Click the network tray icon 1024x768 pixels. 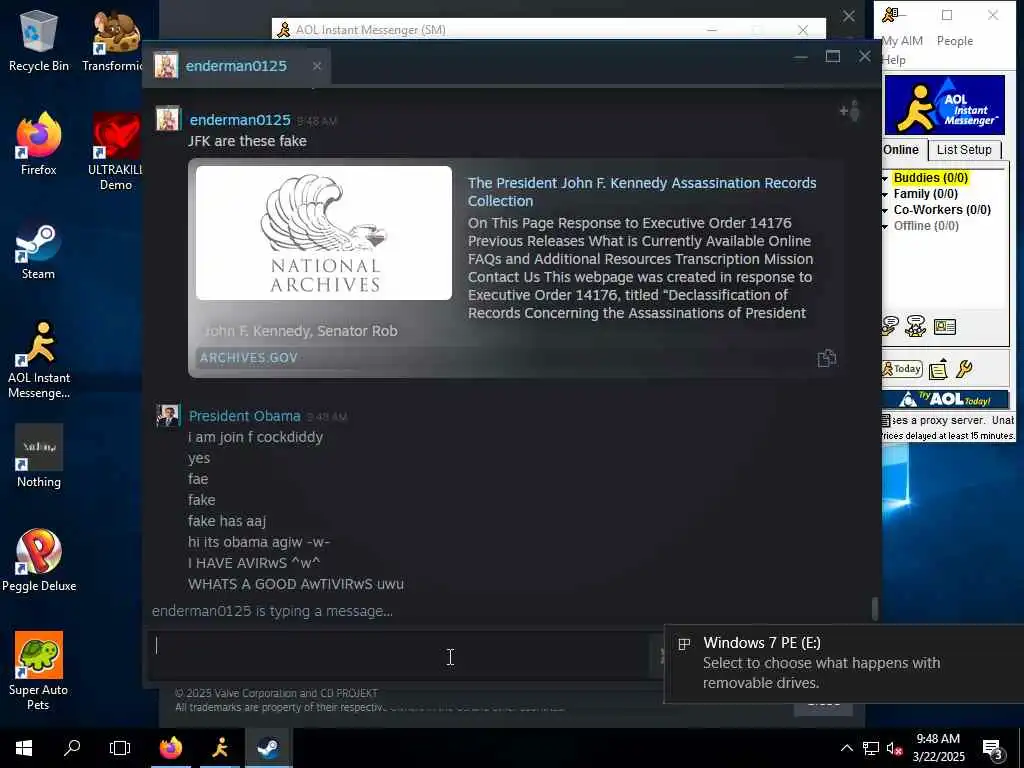point(871,748)
